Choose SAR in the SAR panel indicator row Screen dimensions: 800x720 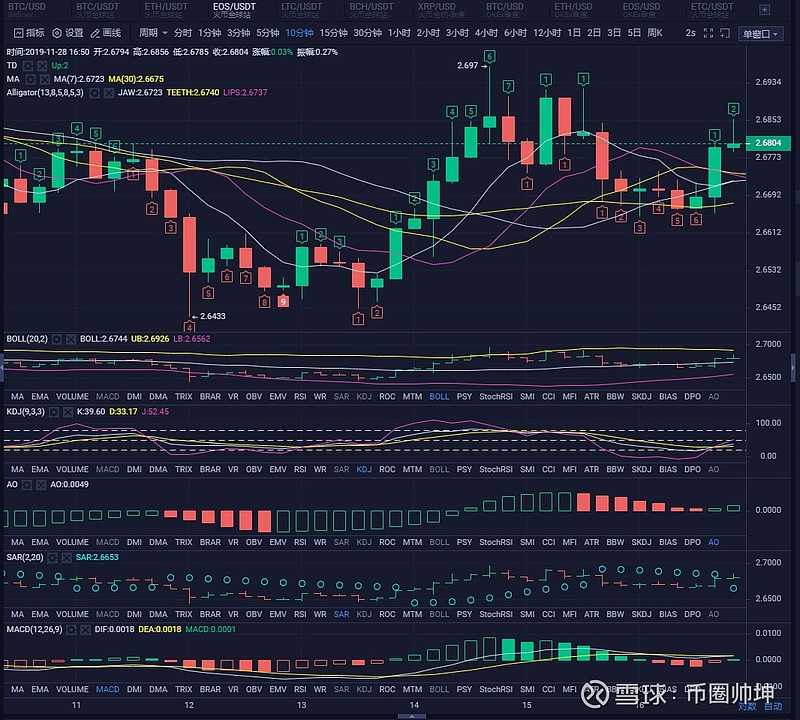[341, 614]
